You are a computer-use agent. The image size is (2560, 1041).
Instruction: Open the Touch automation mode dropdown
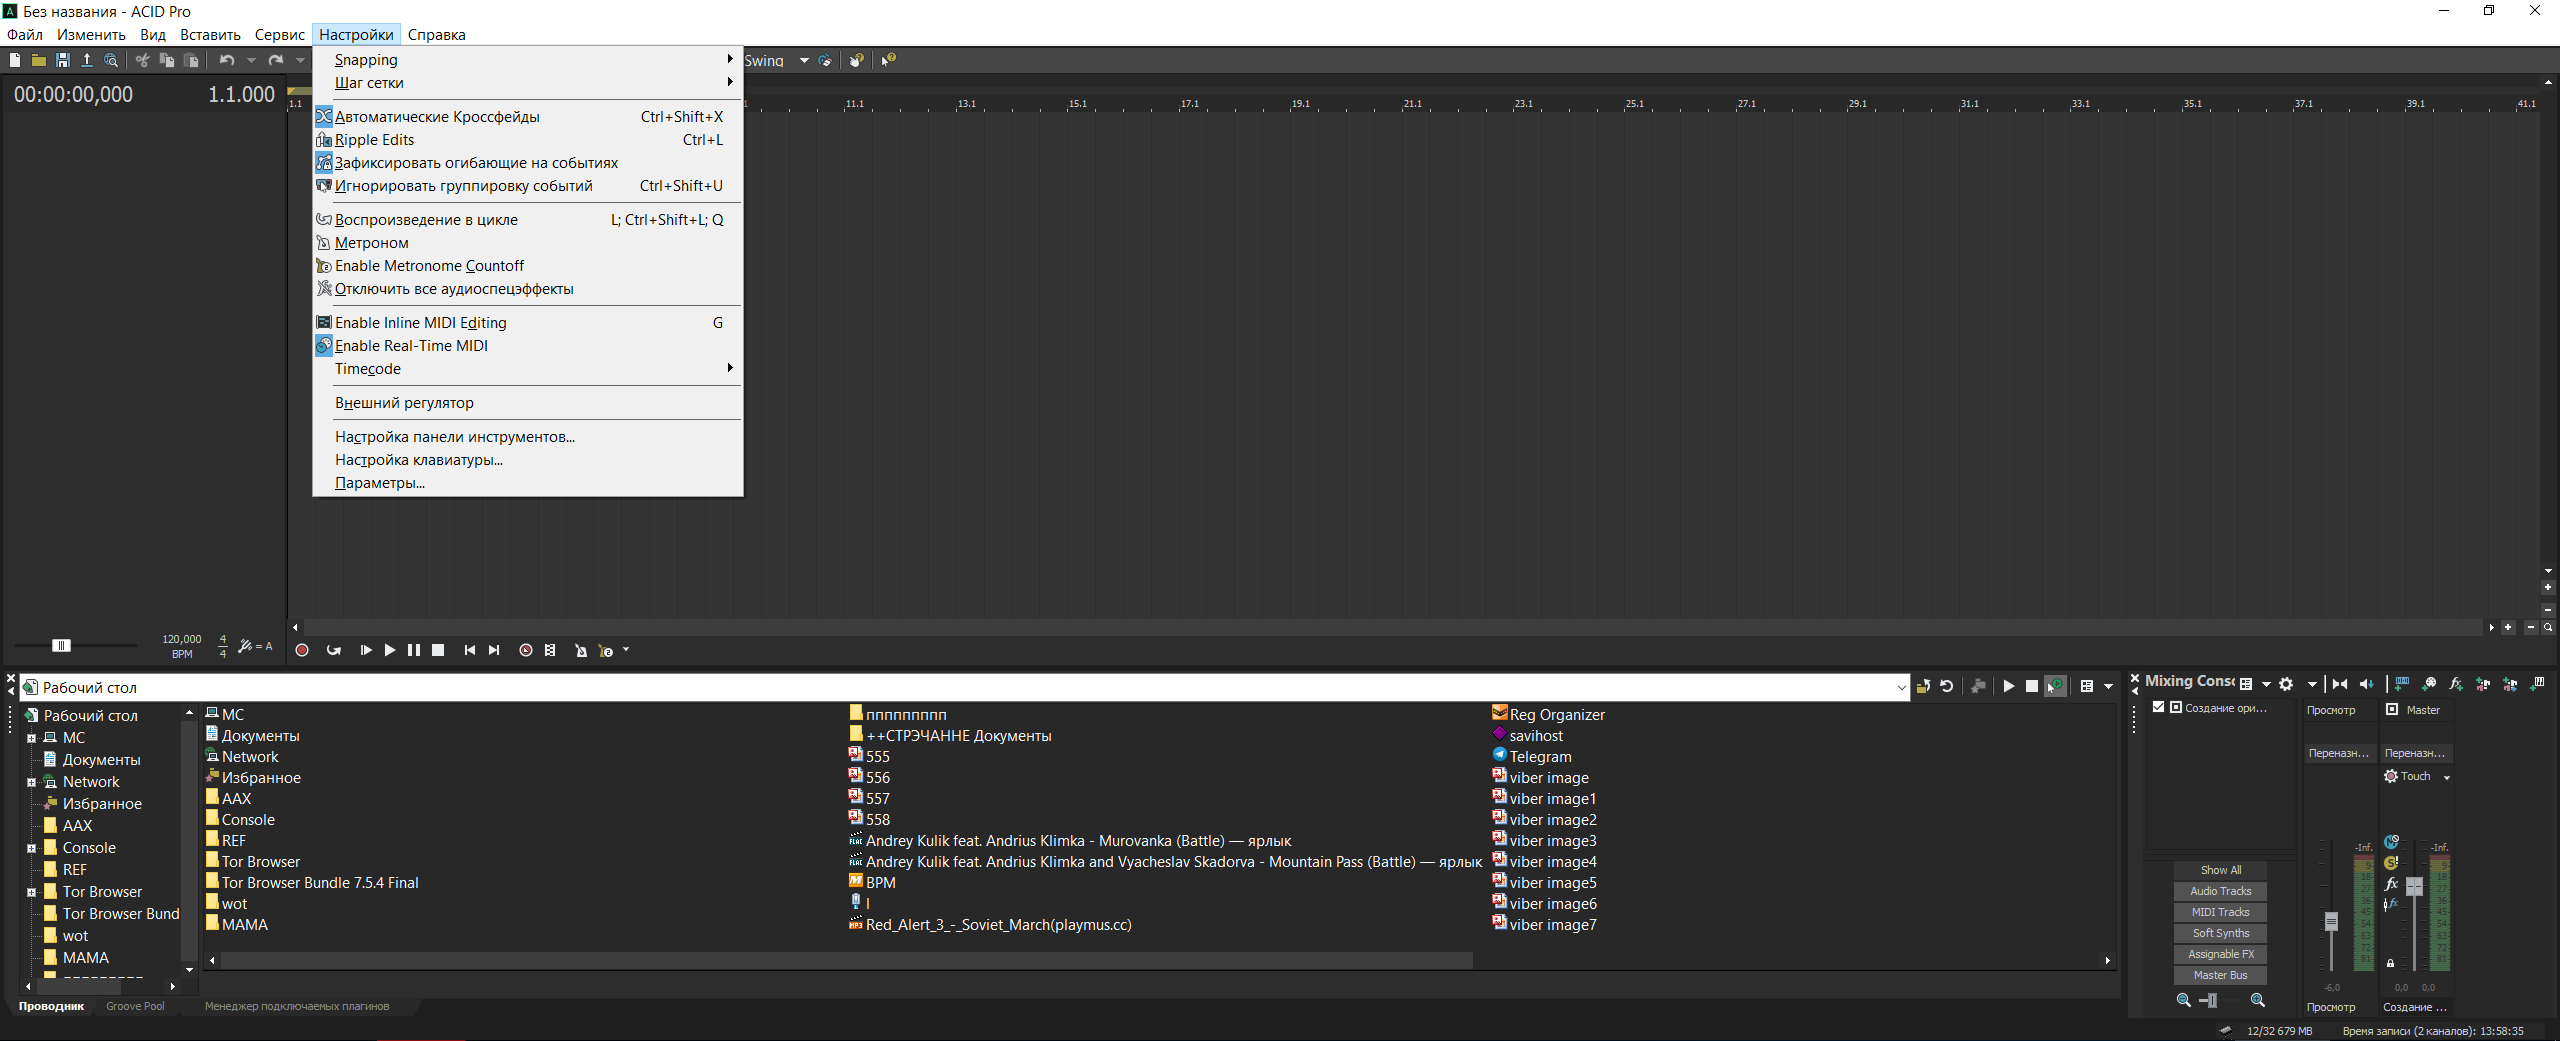coord(2446,777)
